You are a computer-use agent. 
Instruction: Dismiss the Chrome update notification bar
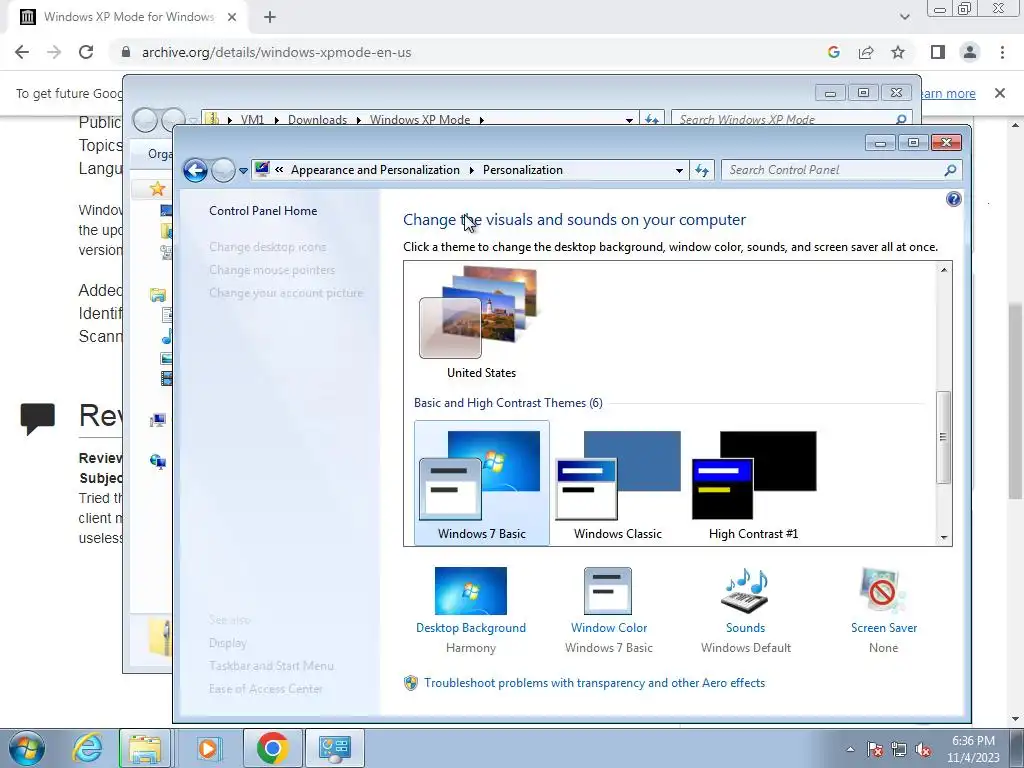point(1000,93)
